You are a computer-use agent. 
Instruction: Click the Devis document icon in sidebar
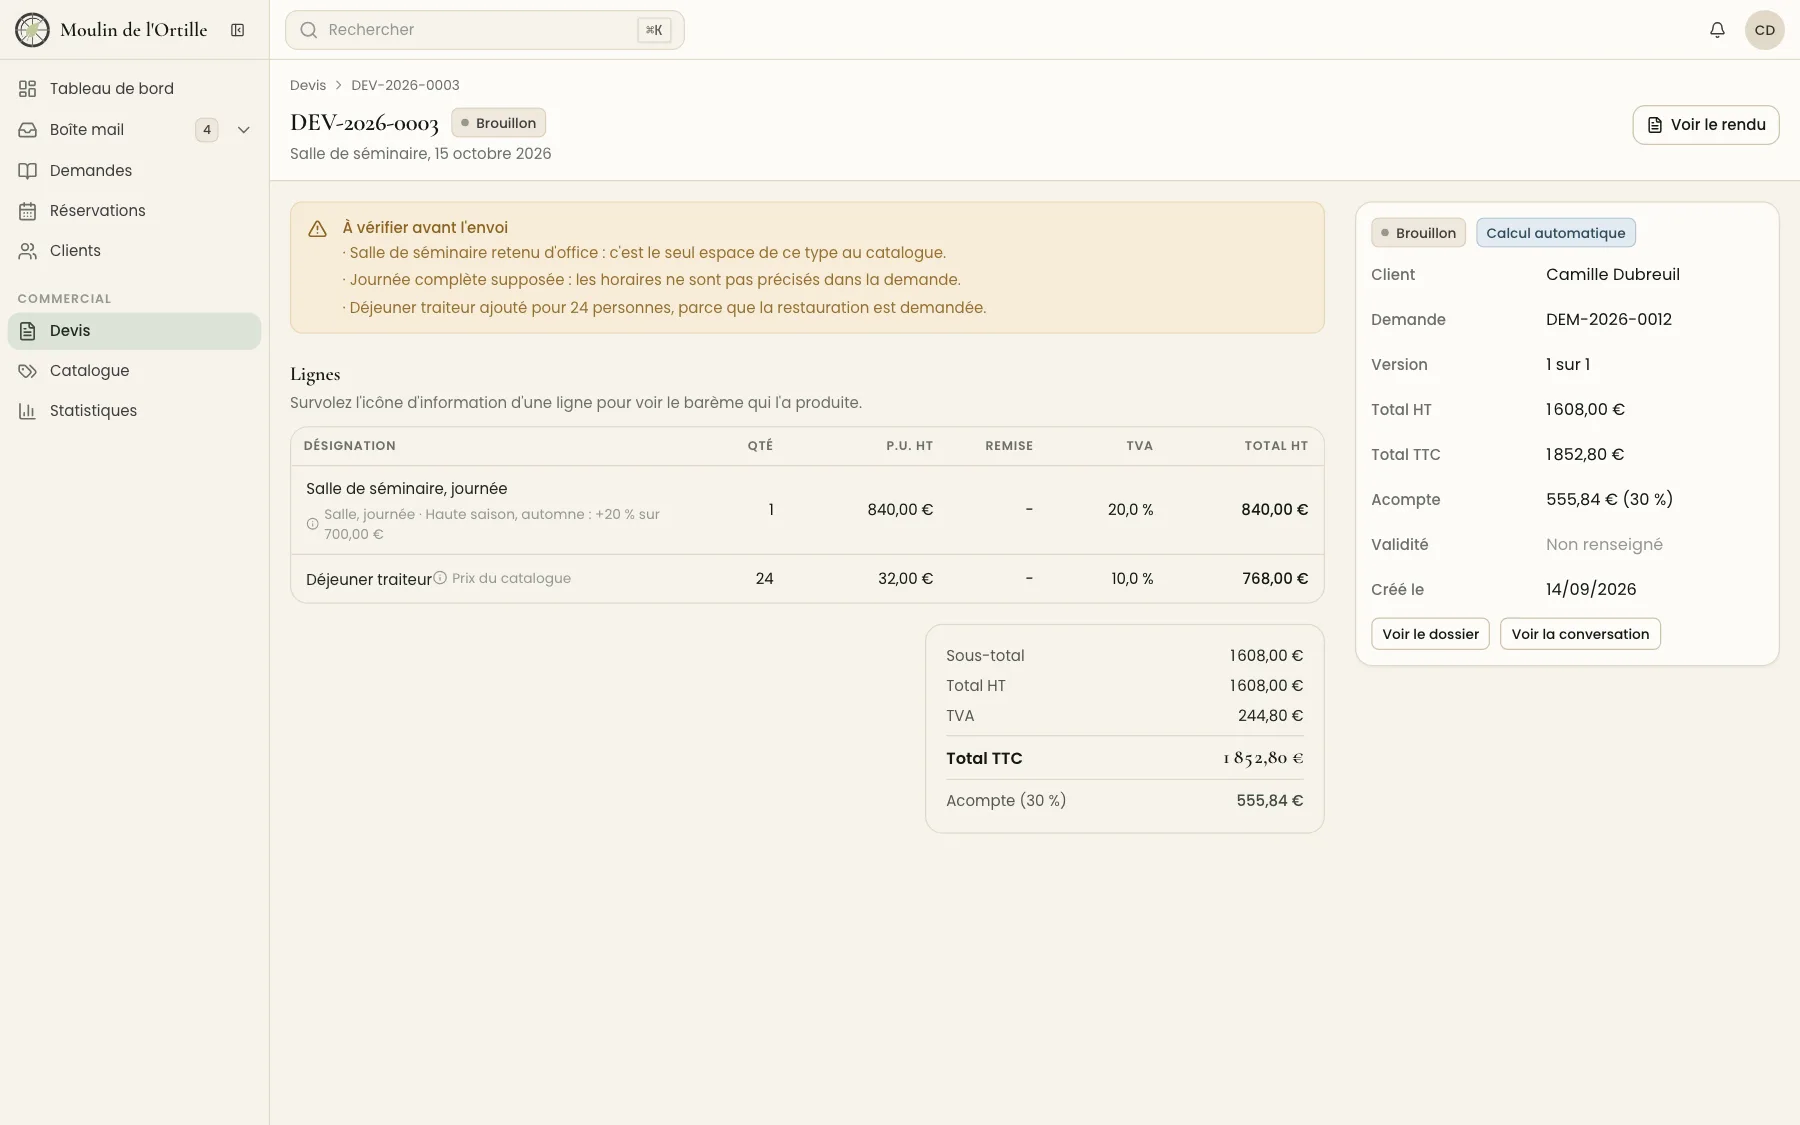pos(28,331)
